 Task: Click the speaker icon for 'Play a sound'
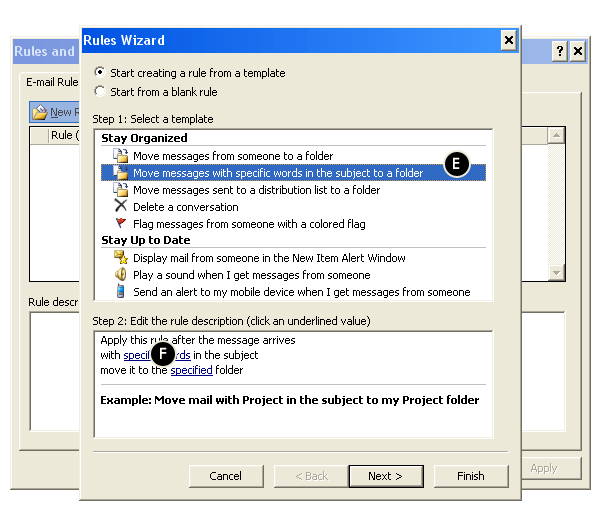(x=120, y=275)
